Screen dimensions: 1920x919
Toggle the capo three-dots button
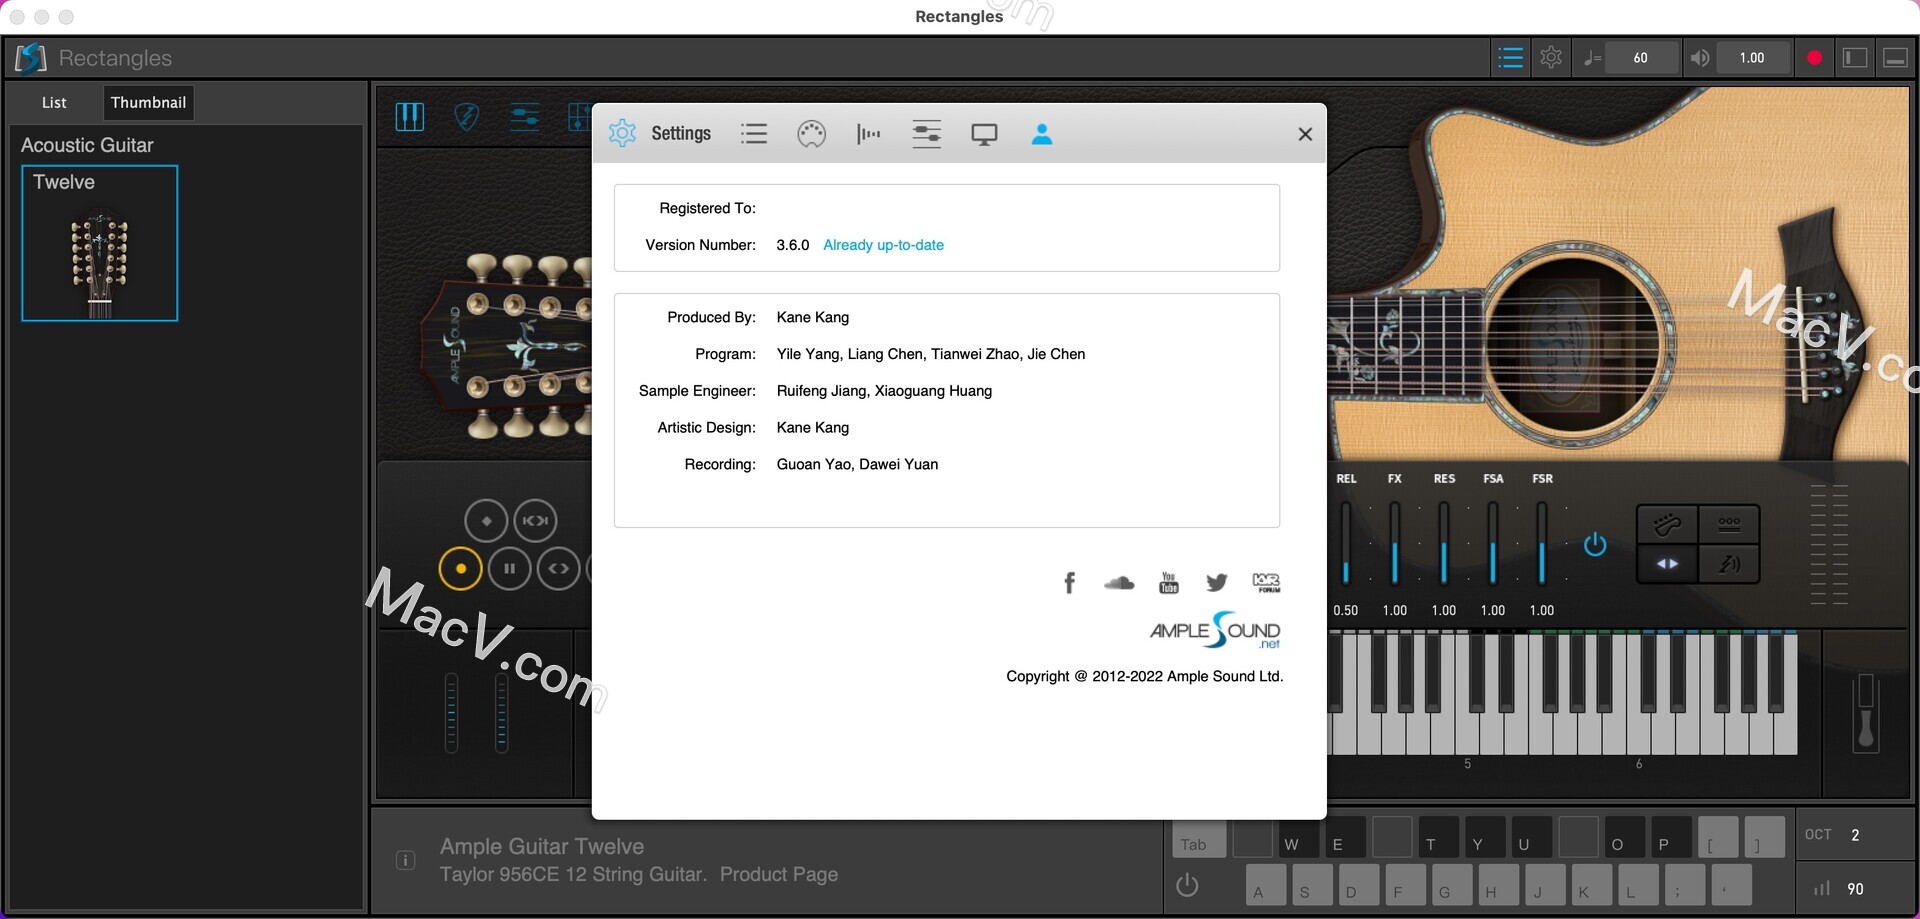coord(1729,524)
